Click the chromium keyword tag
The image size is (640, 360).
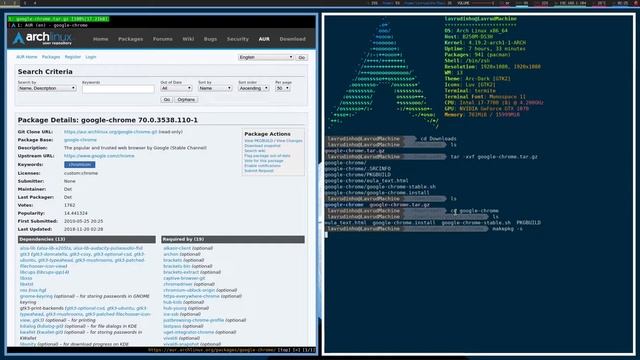pyautogui.click(x=80, y=164)
